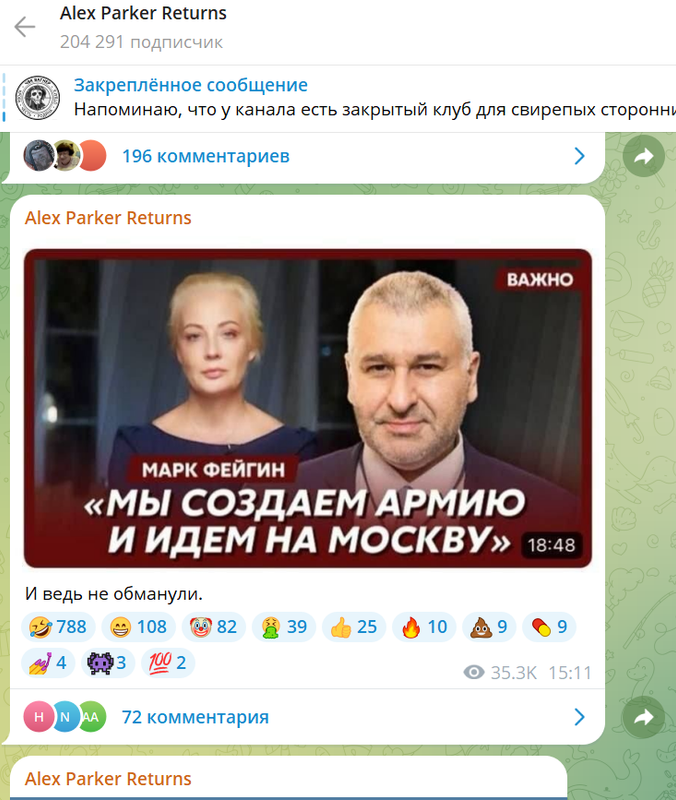
Task: Add the thumbs up reaction with 25
Action: 354,627
